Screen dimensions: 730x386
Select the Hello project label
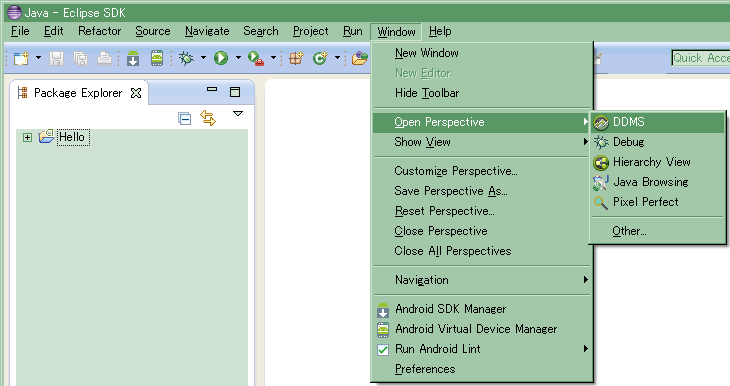click(x=73, y=137)
